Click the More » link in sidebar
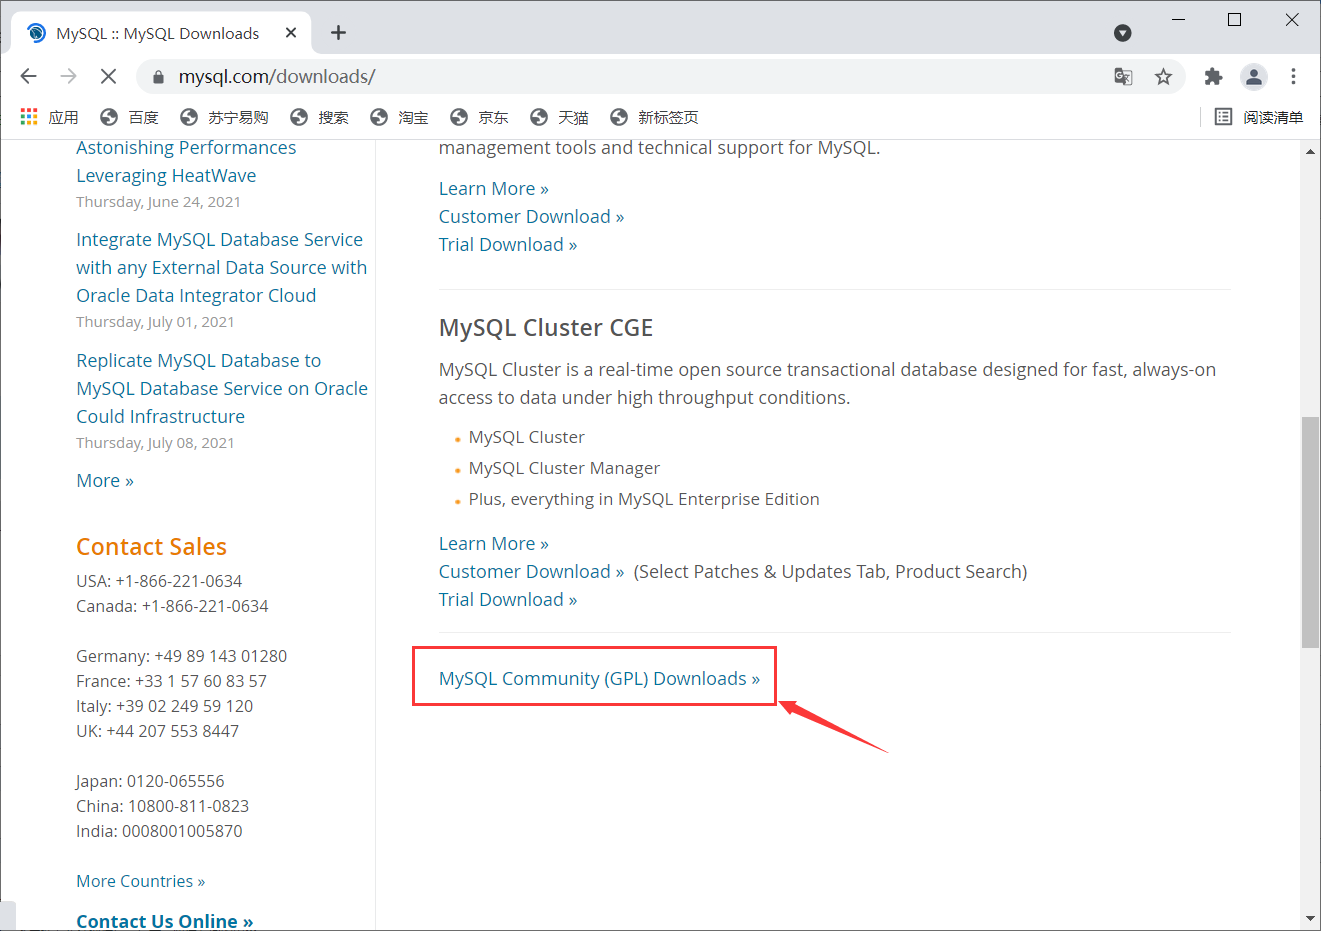This screenshot has width=1321, height=931. (105, 481)
